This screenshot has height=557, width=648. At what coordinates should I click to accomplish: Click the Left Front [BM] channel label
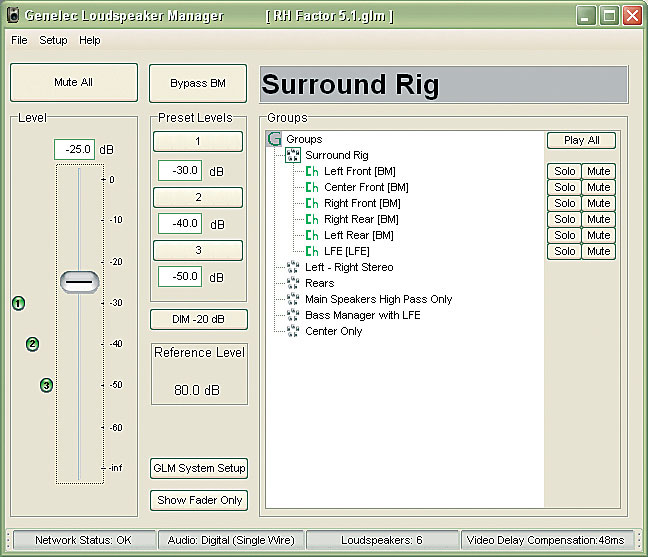(360, 171)
